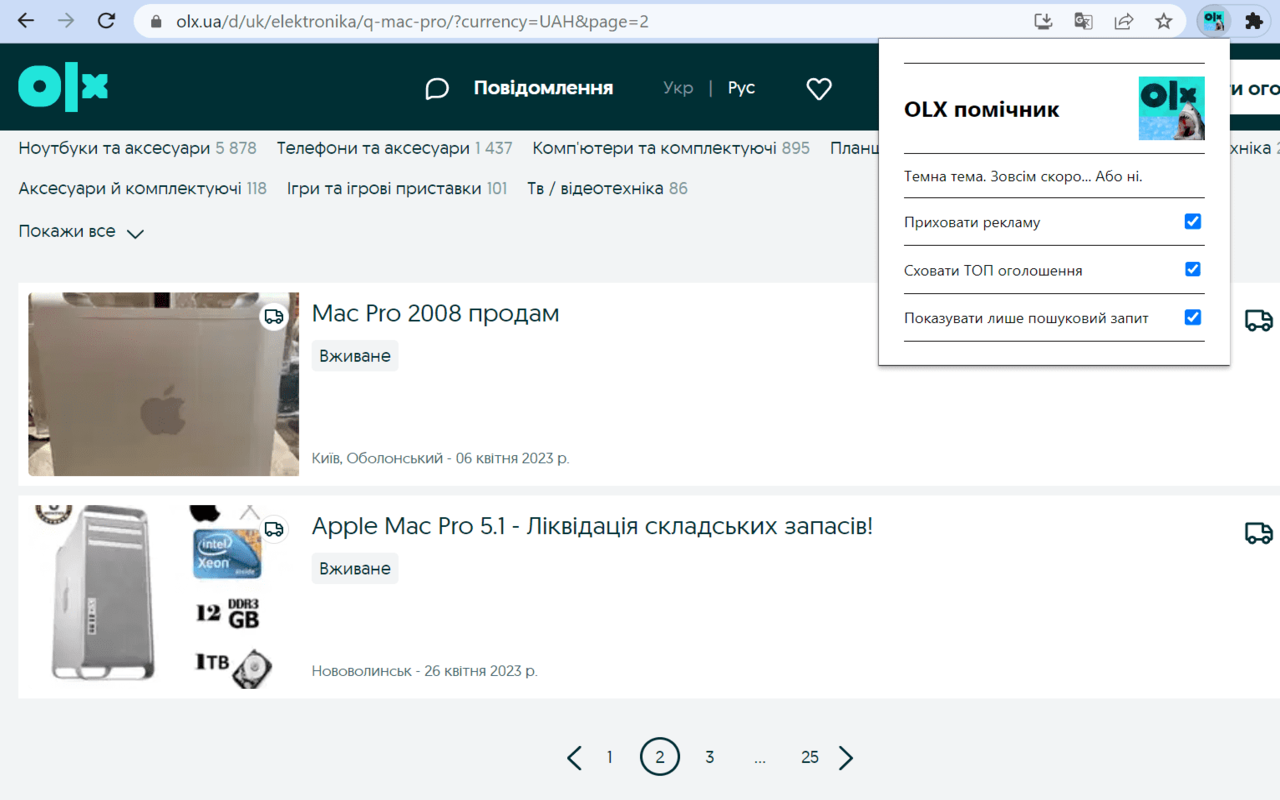Click 'Київ, Оболонський - 06 квітня 2023 р.' text
Screen dimensions: 1280x800
441,458
